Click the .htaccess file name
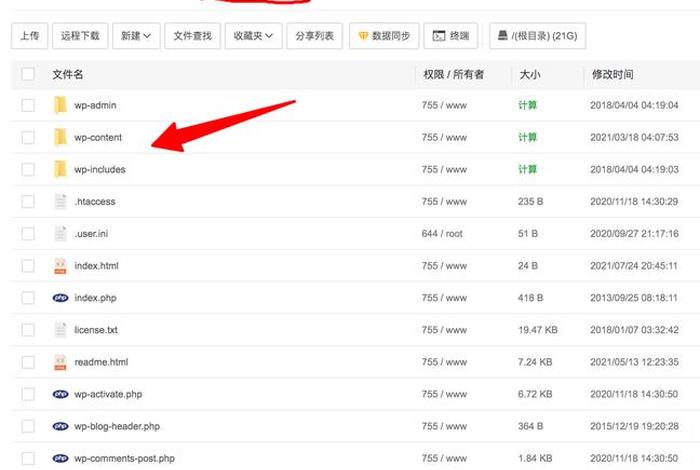 pyautogui.click(x=95, y=202)
